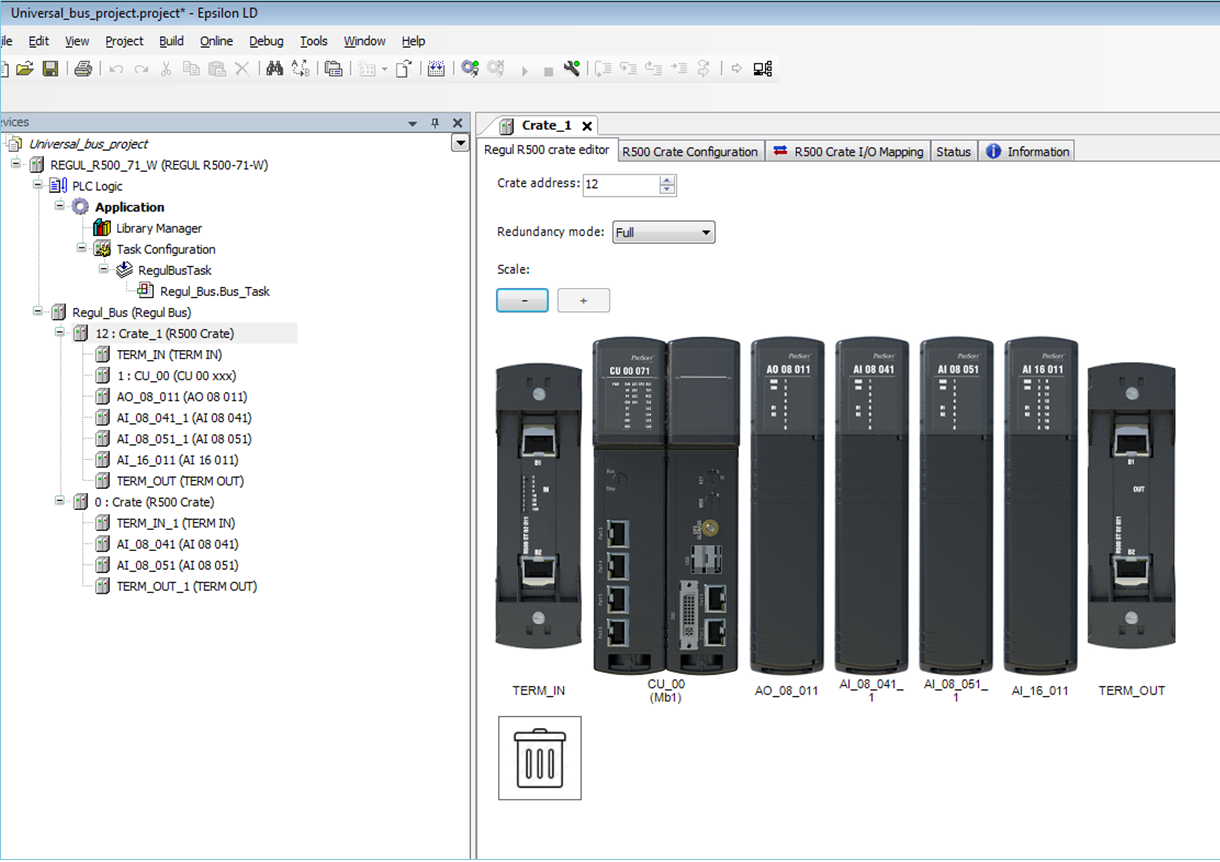The height and width of the screenshot is (862, 1220).
Task: Click the wrench debug icon in toolbar
Action: click(x=572, y=69)
